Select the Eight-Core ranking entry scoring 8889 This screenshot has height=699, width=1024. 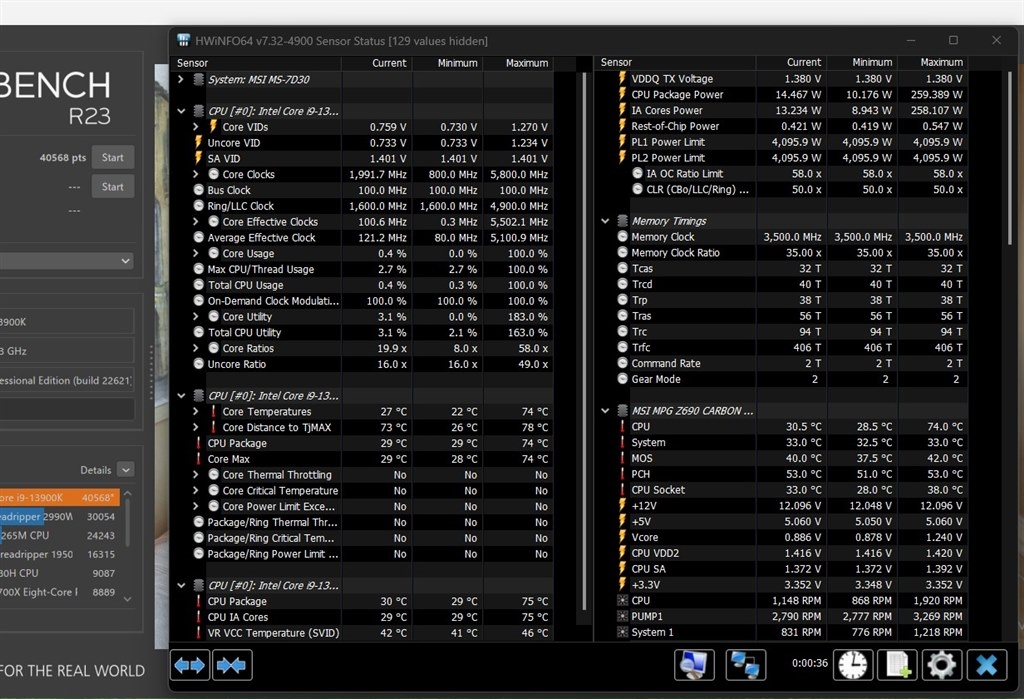pyautogui.click(x=59, y=593)
